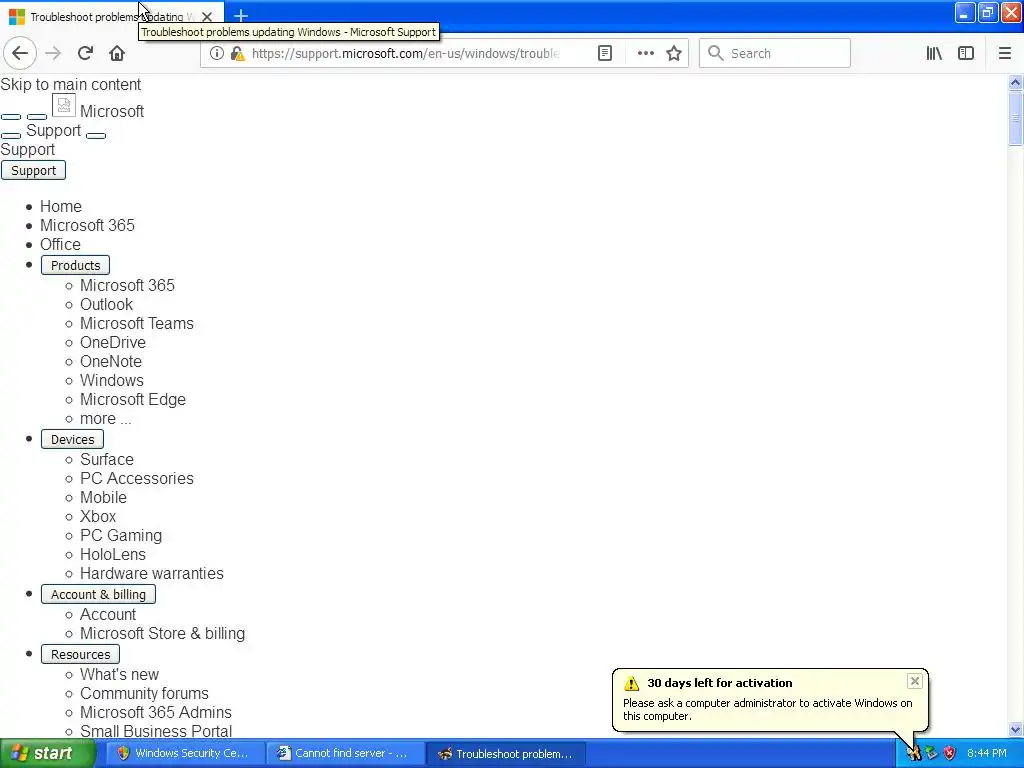This screenshot has height=768, width=1024.
Task: Open PC Gaming under Devices
Action: pos(121,535)
